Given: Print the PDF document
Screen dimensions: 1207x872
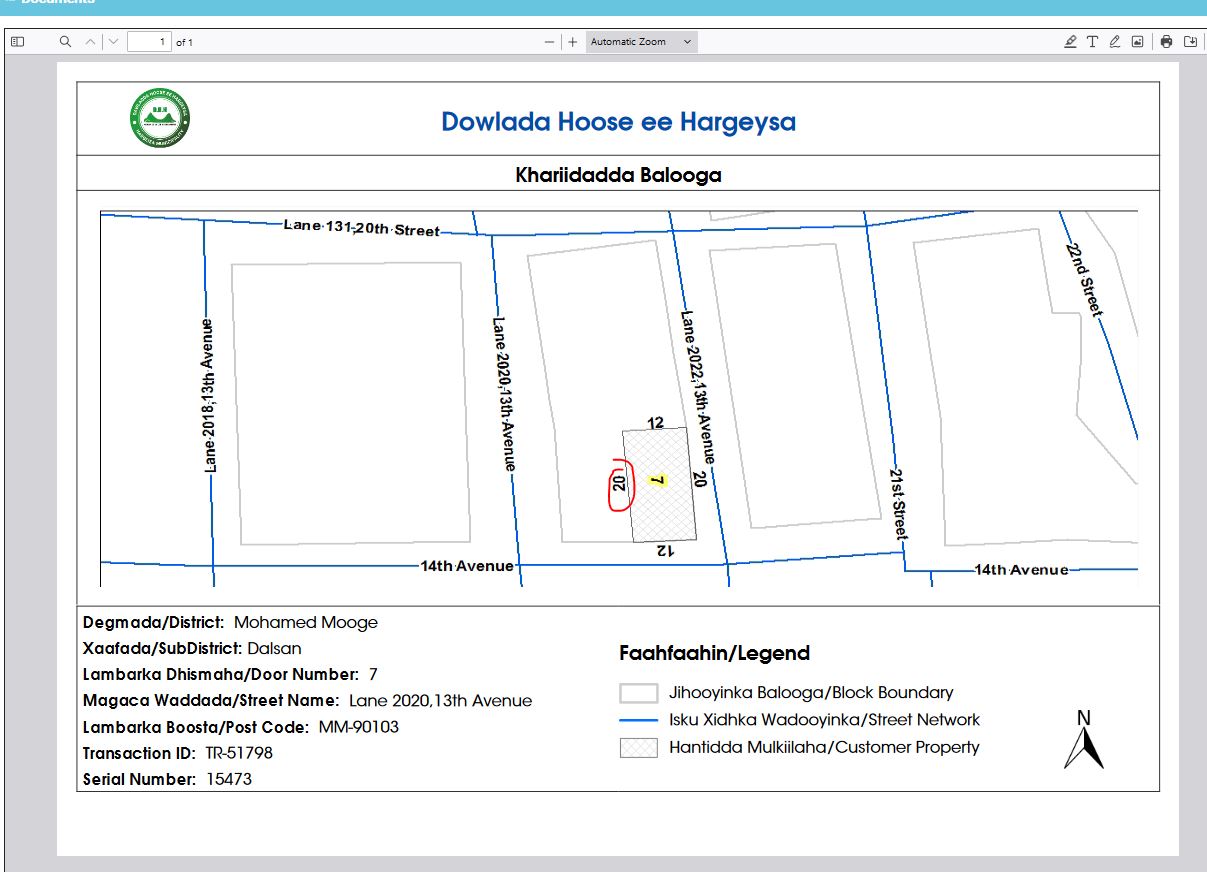Looking at the screenshot, I should 1166,42.
